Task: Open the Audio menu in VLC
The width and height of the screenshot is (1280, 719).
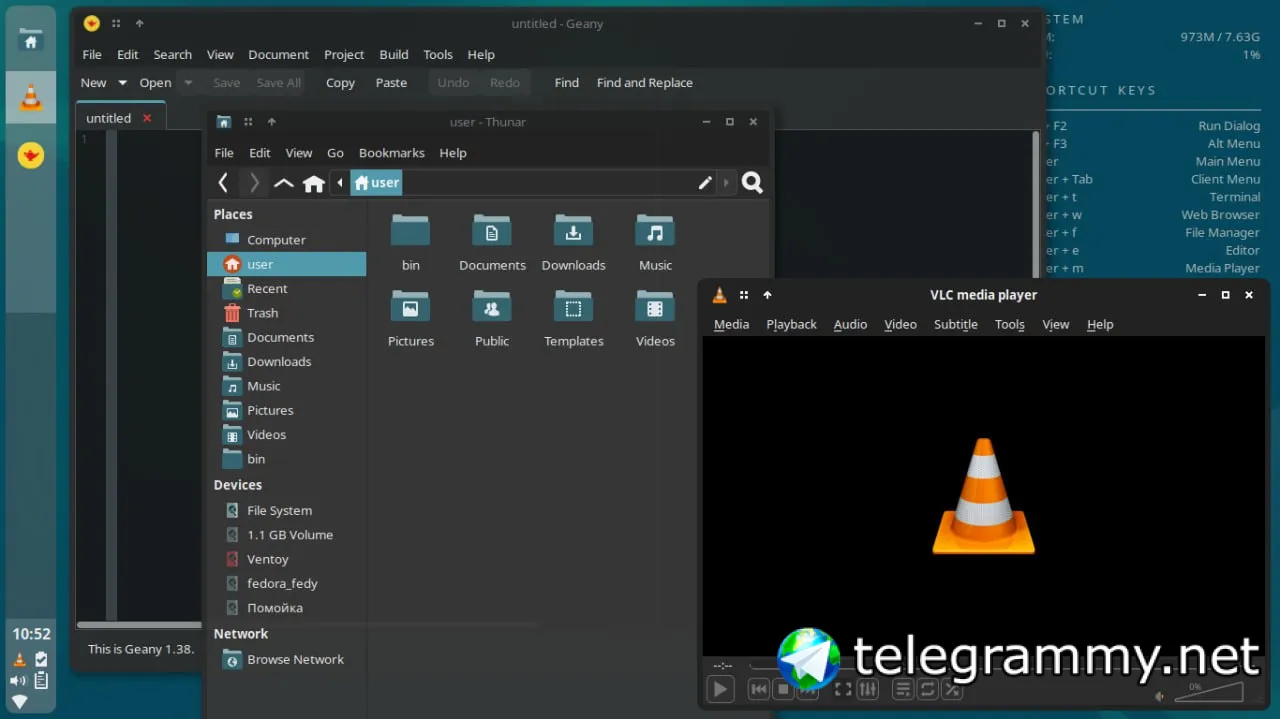Action: coord(850,324)
